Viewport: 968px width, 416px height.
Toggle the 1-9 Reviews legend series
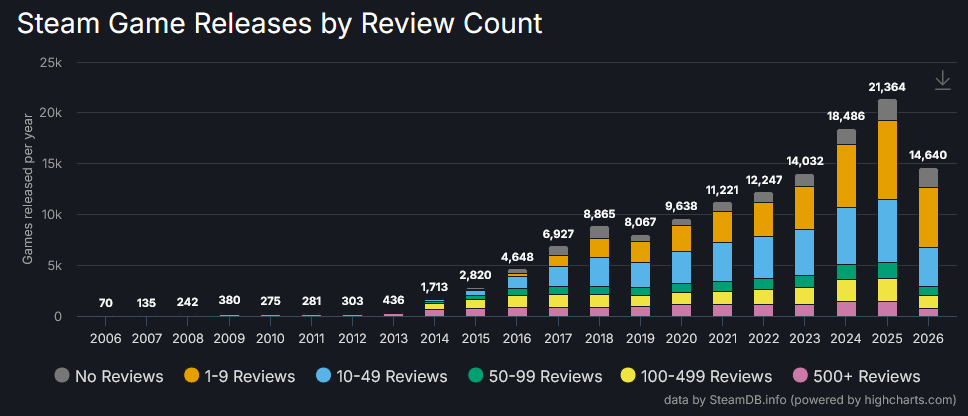[x=240, y=376]
